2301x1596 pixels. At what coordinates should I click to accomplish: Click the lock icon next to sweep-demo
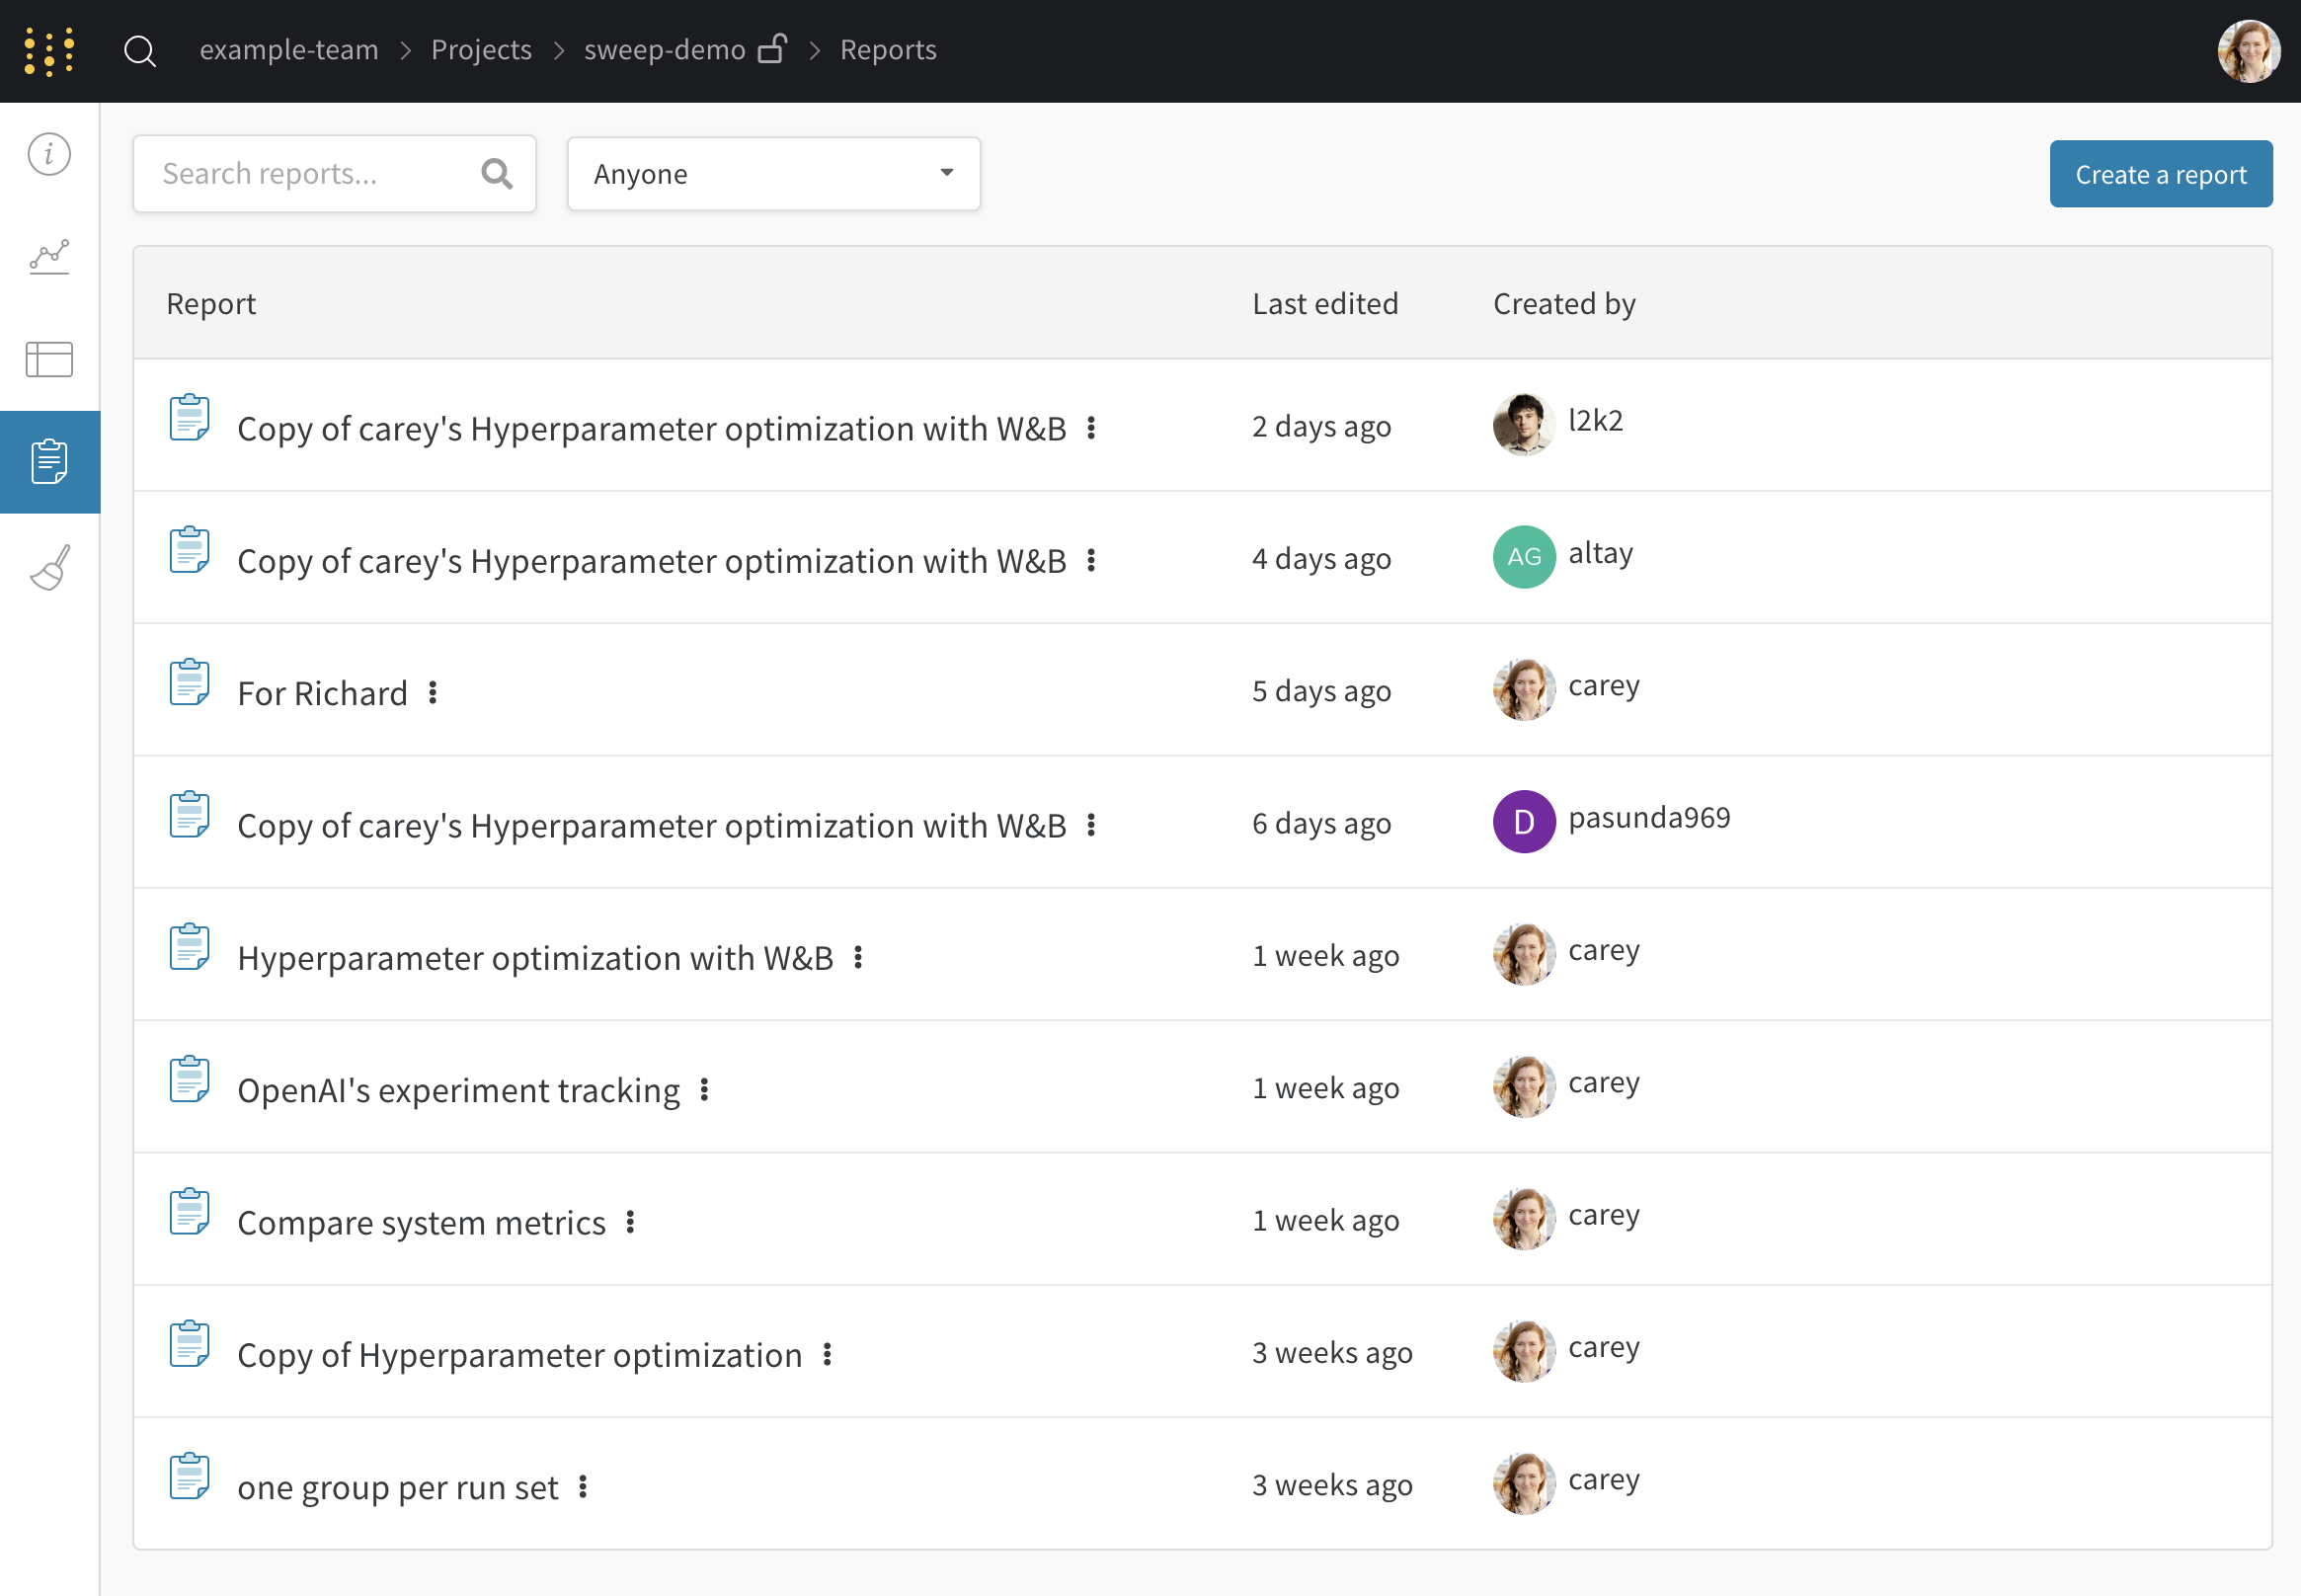pos(772,49)
